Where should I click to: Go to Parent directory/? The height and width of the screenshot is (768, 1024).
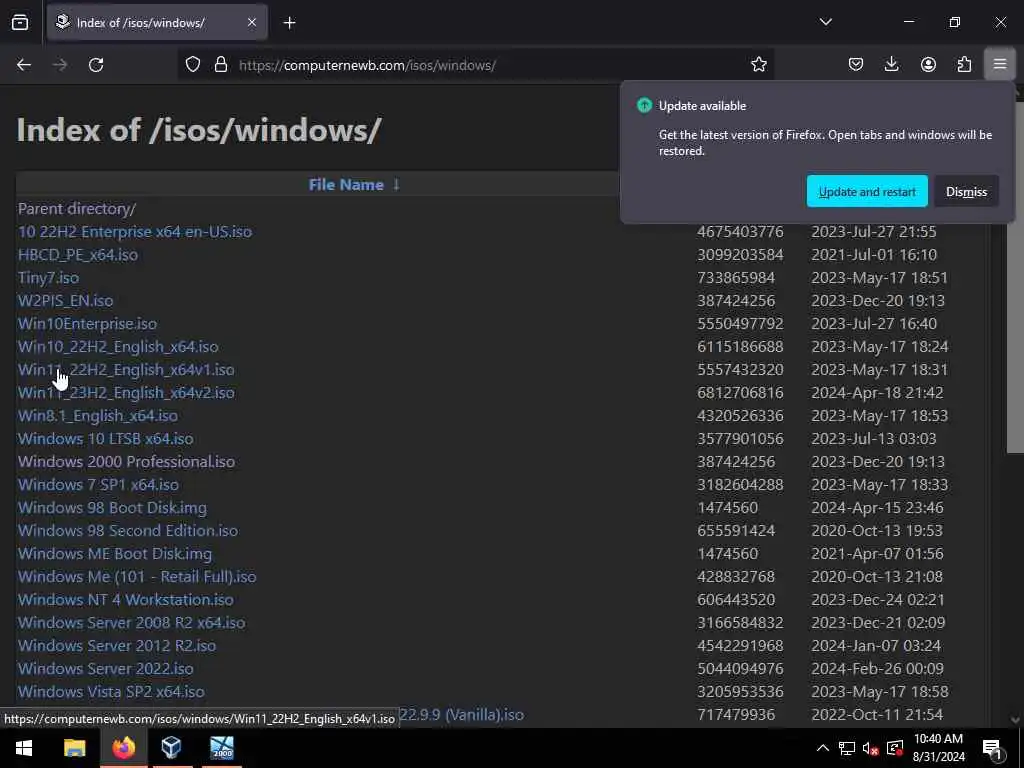point(77,209)
